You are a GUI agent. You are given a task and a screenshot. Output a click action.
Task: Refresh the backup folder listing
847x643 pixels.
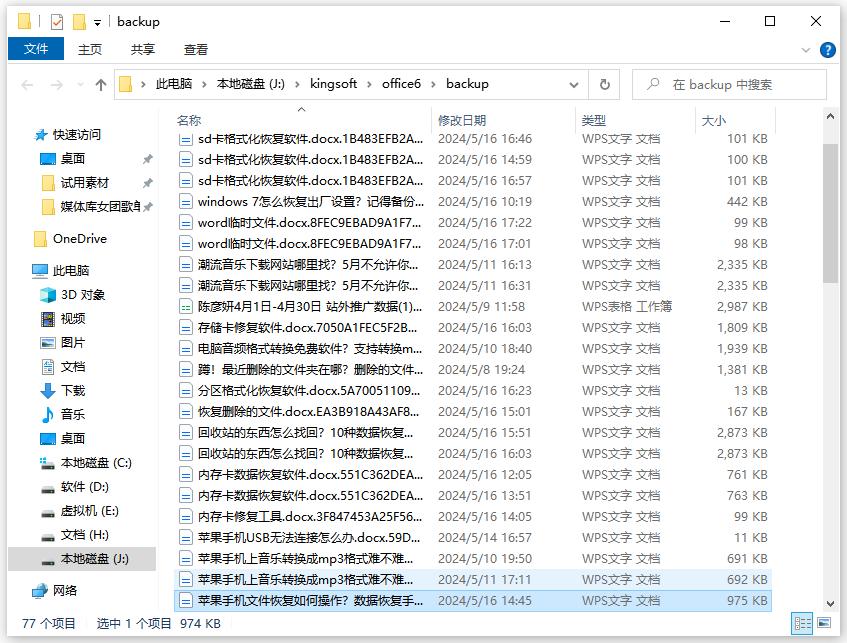603,85
